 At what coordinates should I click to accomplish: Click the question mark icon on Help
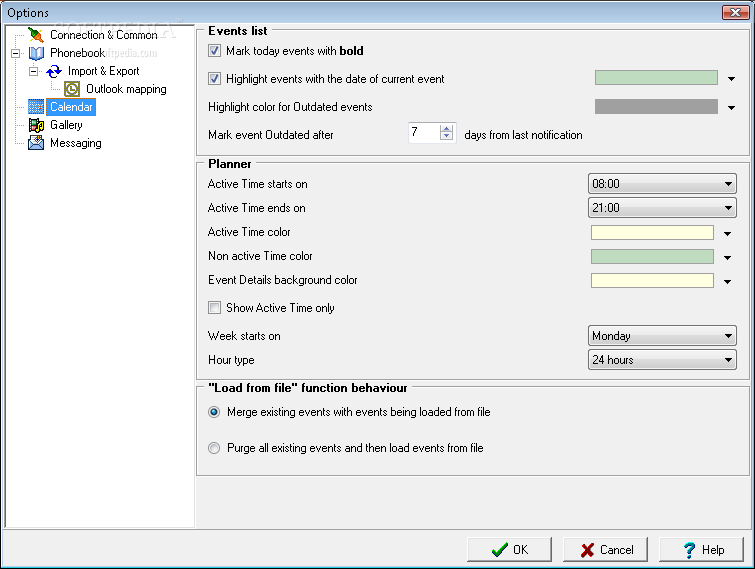[689, 550]
